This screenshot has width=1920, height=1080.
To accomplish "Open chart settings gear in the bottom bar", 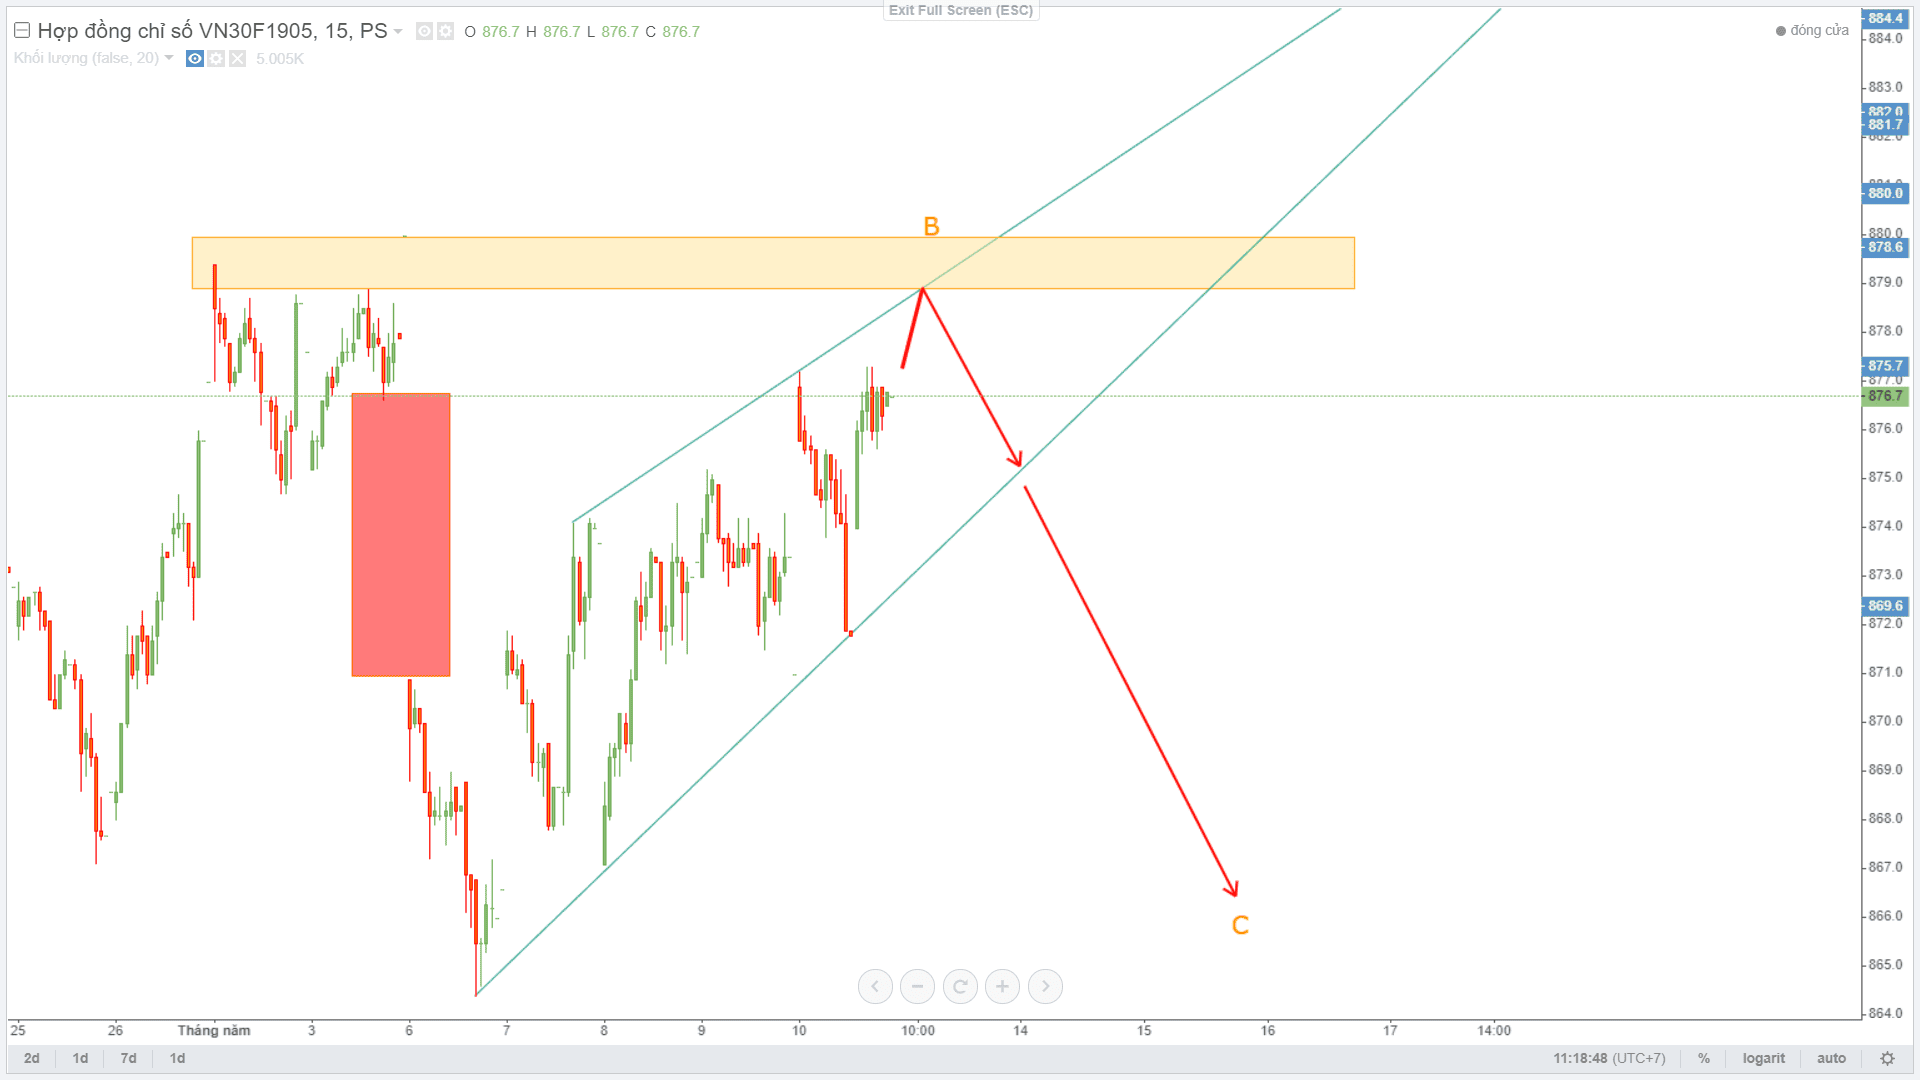I will 1887,1058.
